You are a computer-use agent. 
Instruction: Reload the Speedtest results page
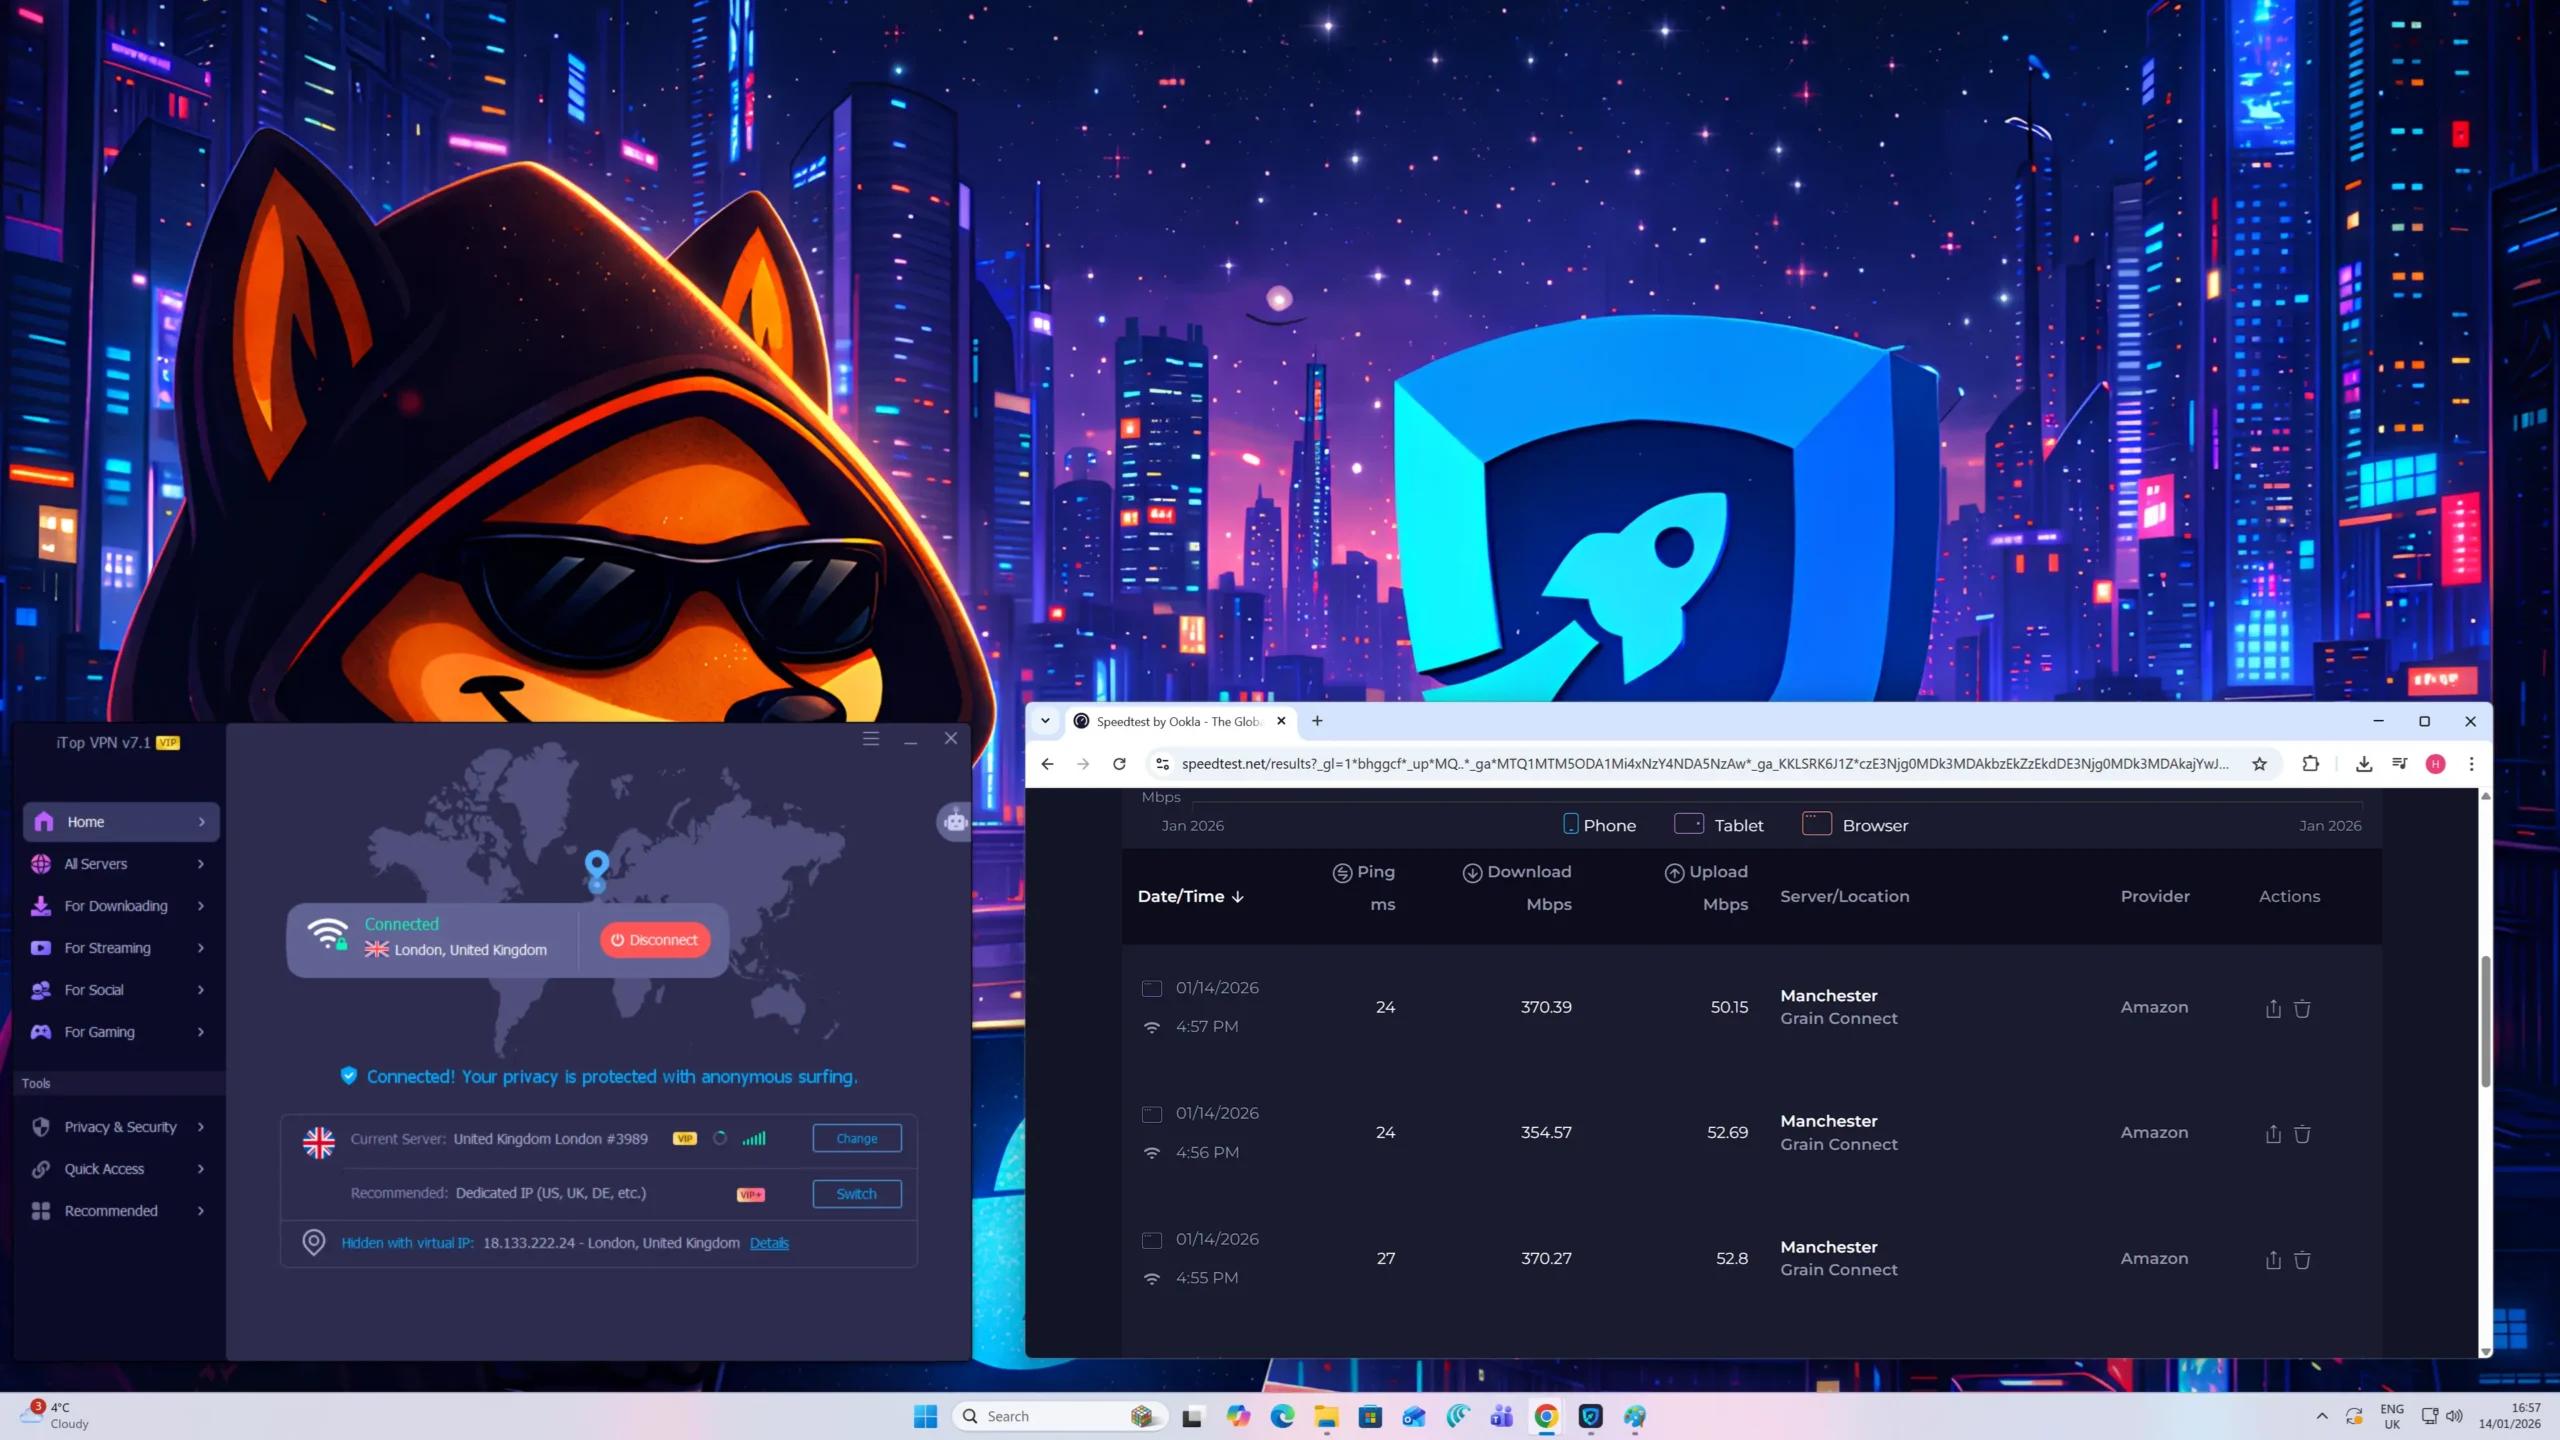pos(1119,764)
